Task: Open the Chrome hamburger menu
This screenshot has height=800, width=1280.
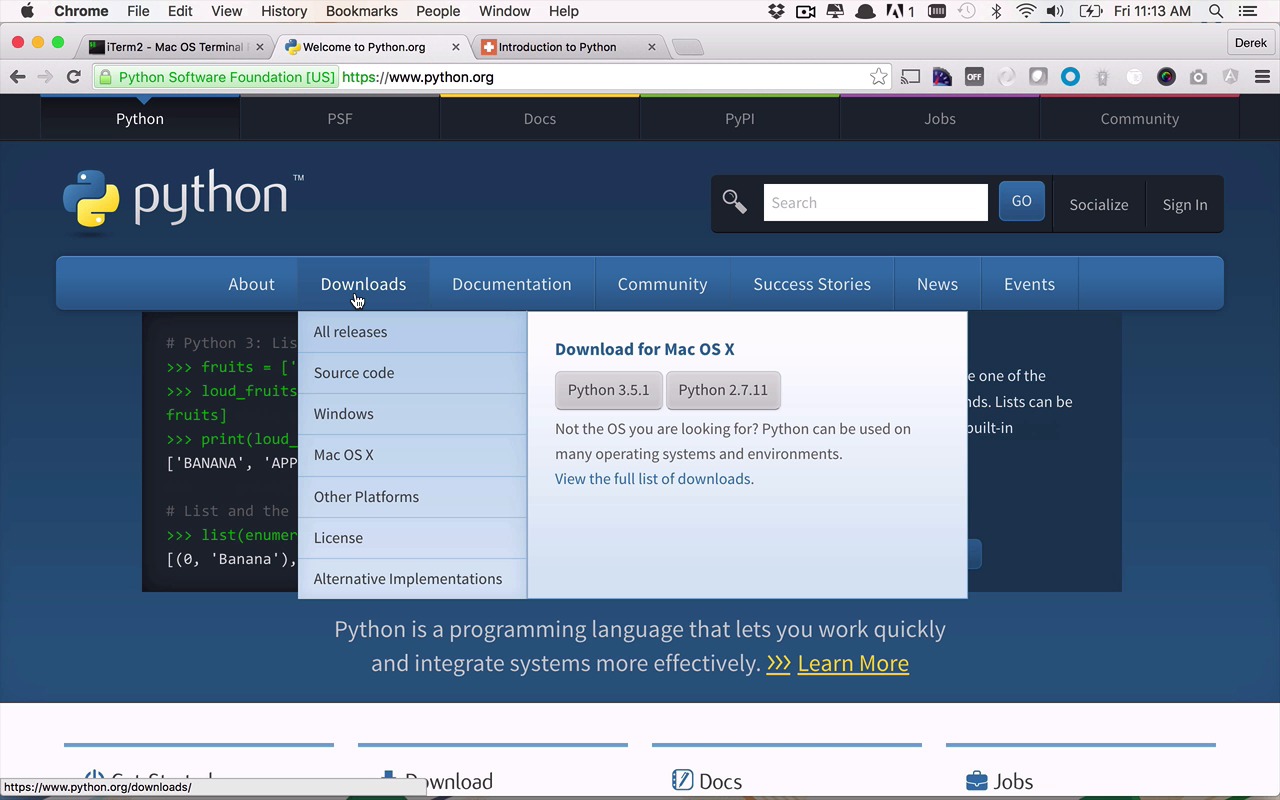Action: [1262, 77]
